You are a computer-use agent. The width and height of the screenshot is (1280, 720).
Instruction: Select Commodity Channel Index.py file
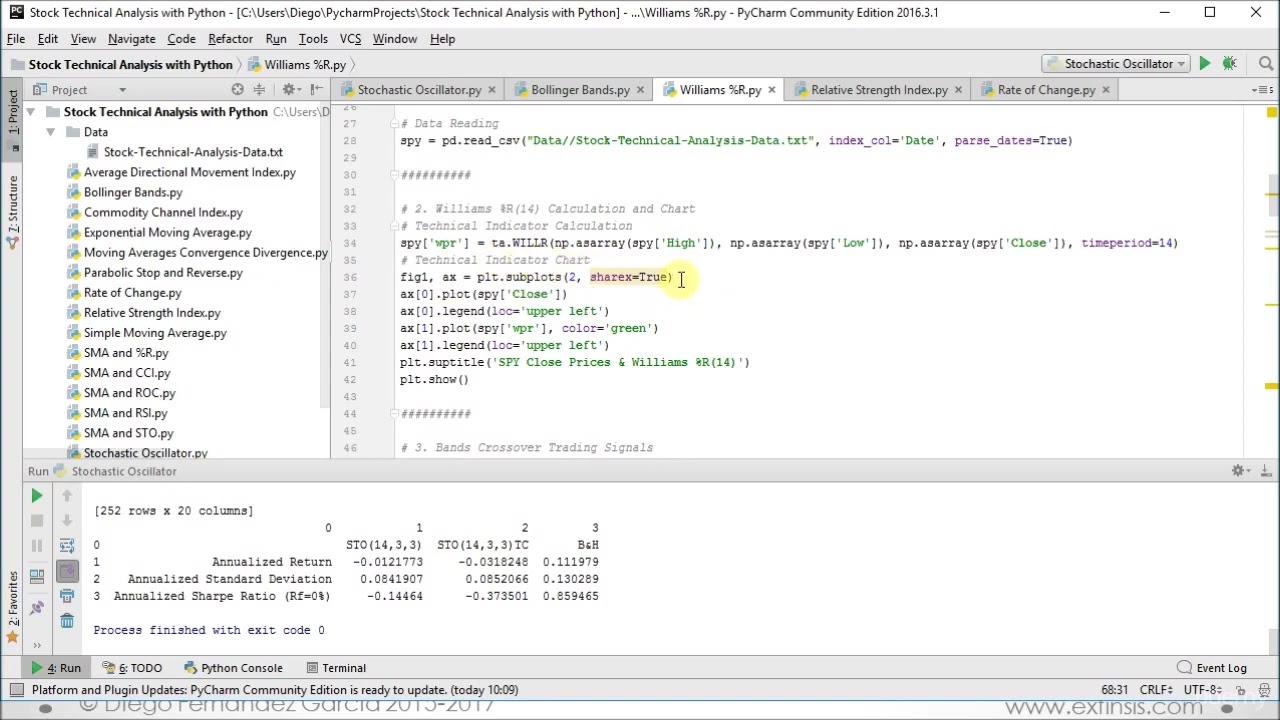(x=163, y=212)
